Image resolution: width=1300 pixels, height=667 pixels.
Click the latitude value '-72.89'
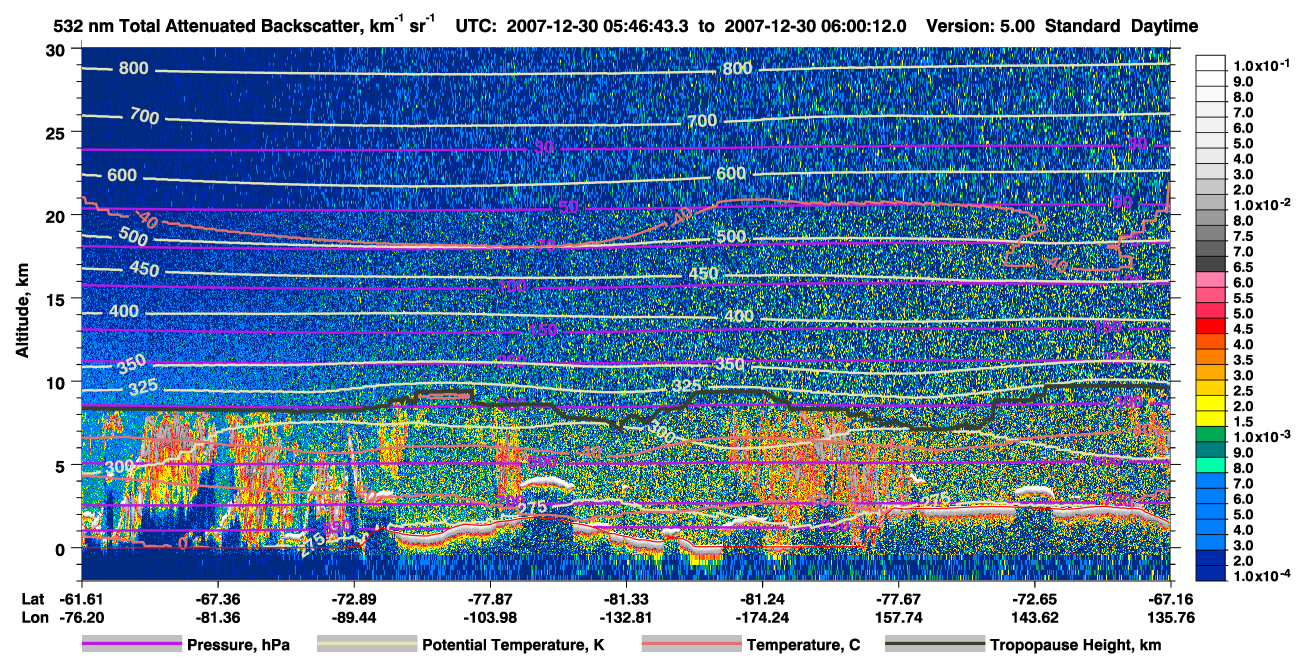(353, 599)
